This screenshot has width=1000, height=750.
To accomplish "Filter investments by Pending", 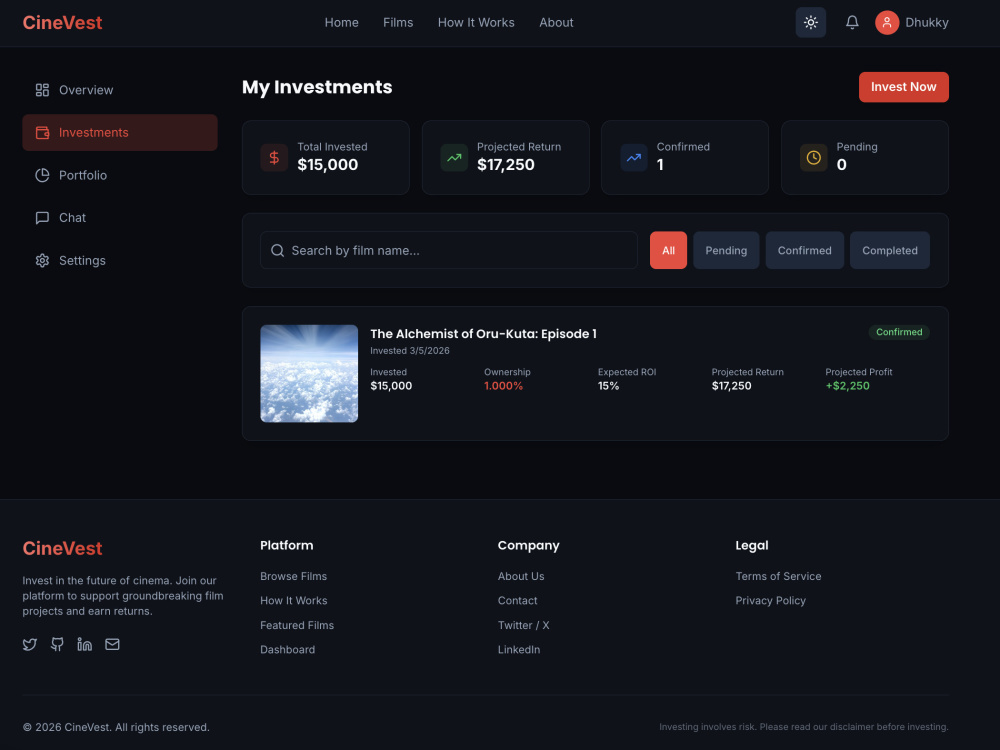I will click(726, 251).
